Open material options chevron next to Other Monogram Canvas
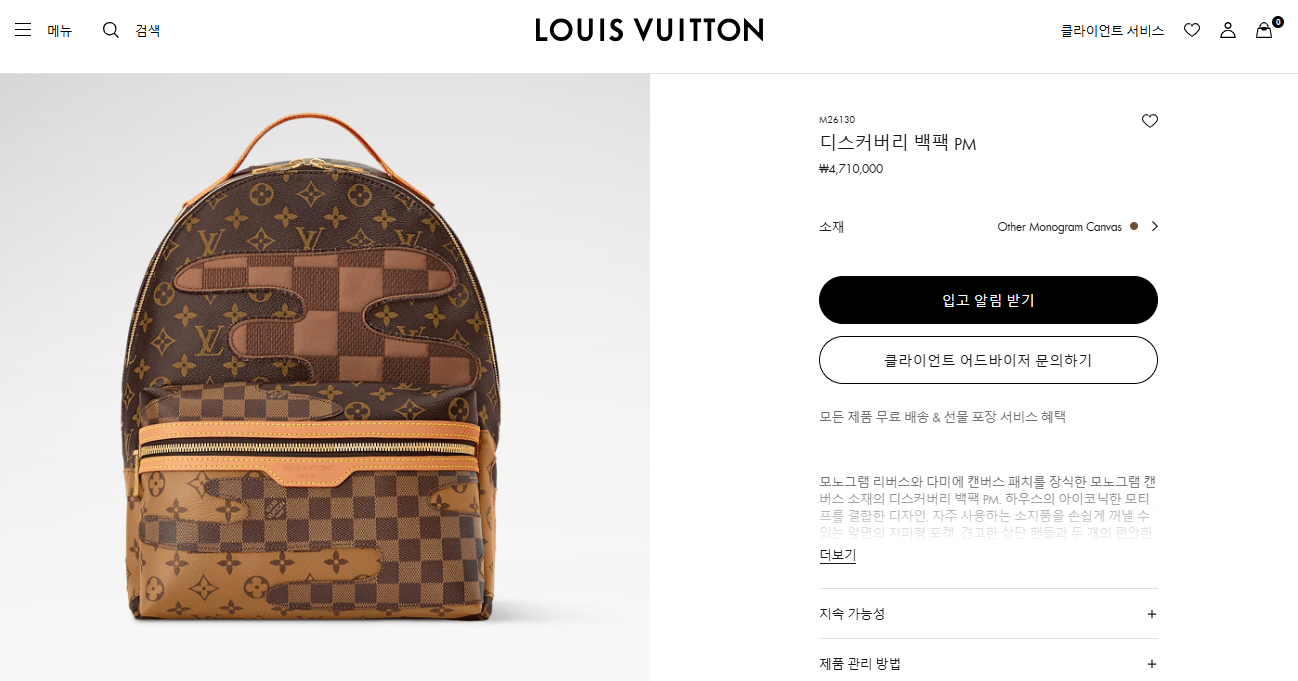This screenshot has width=1298, height=681. click(1155, 226)
